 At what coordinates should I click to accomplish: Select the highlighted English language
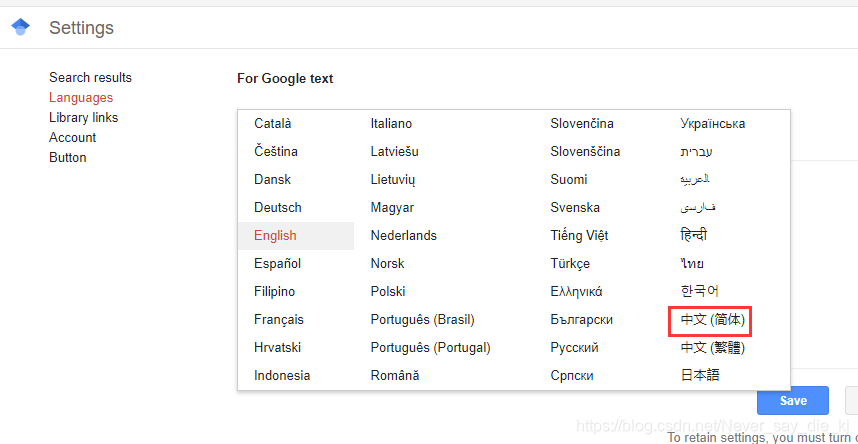pos(296,236)
